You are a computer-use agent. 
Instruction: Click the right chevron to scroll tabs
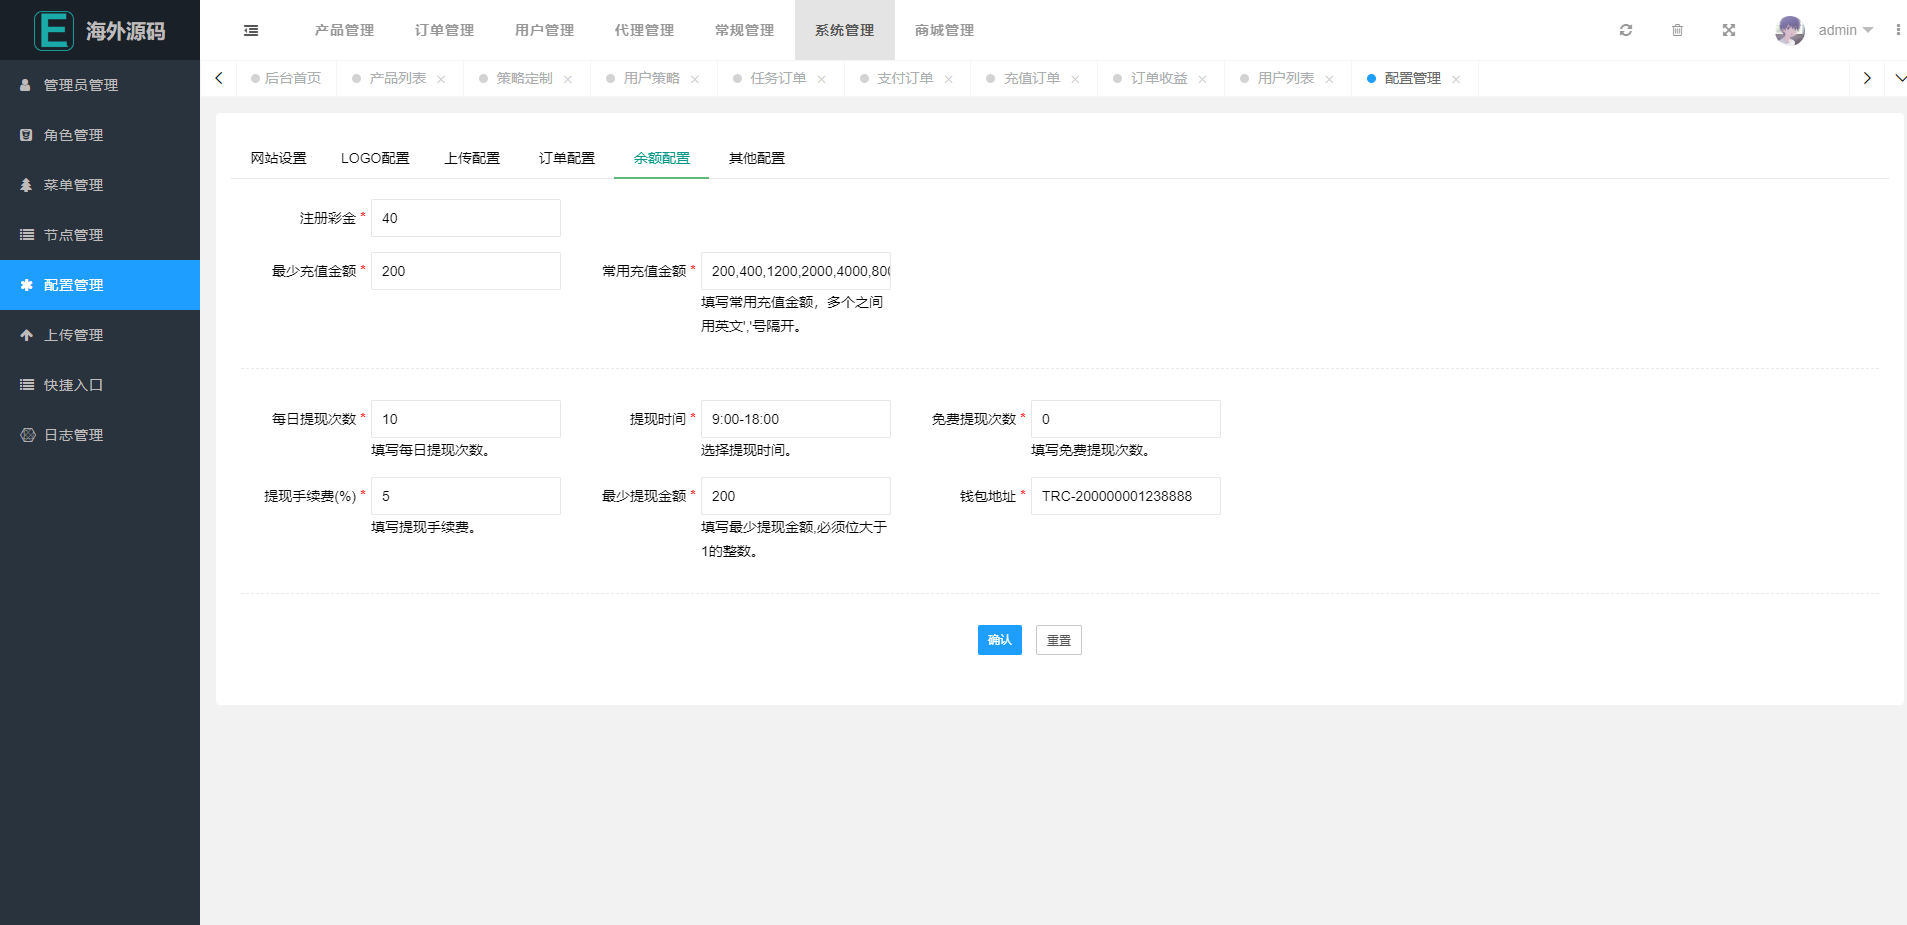tap(1866, 77)
